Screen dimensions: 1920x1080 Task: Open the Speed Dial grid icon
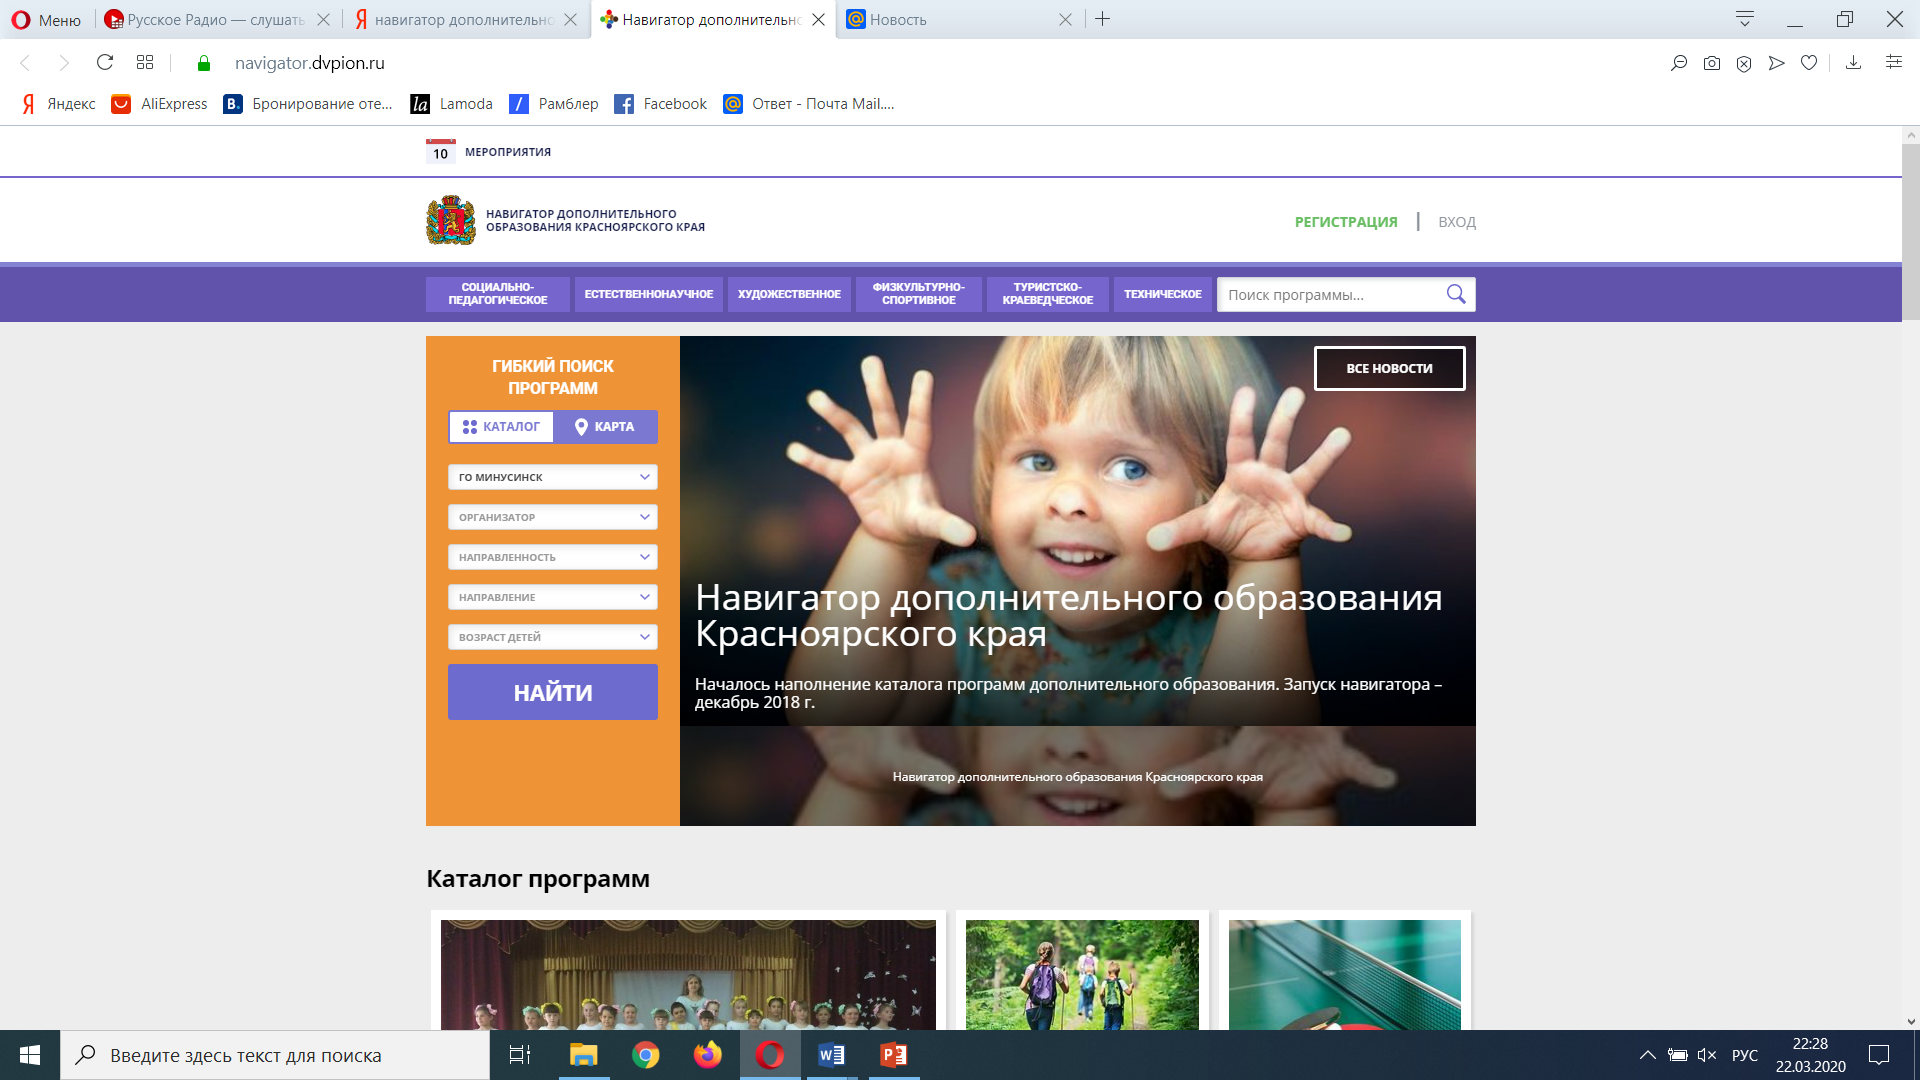point(145,63)
